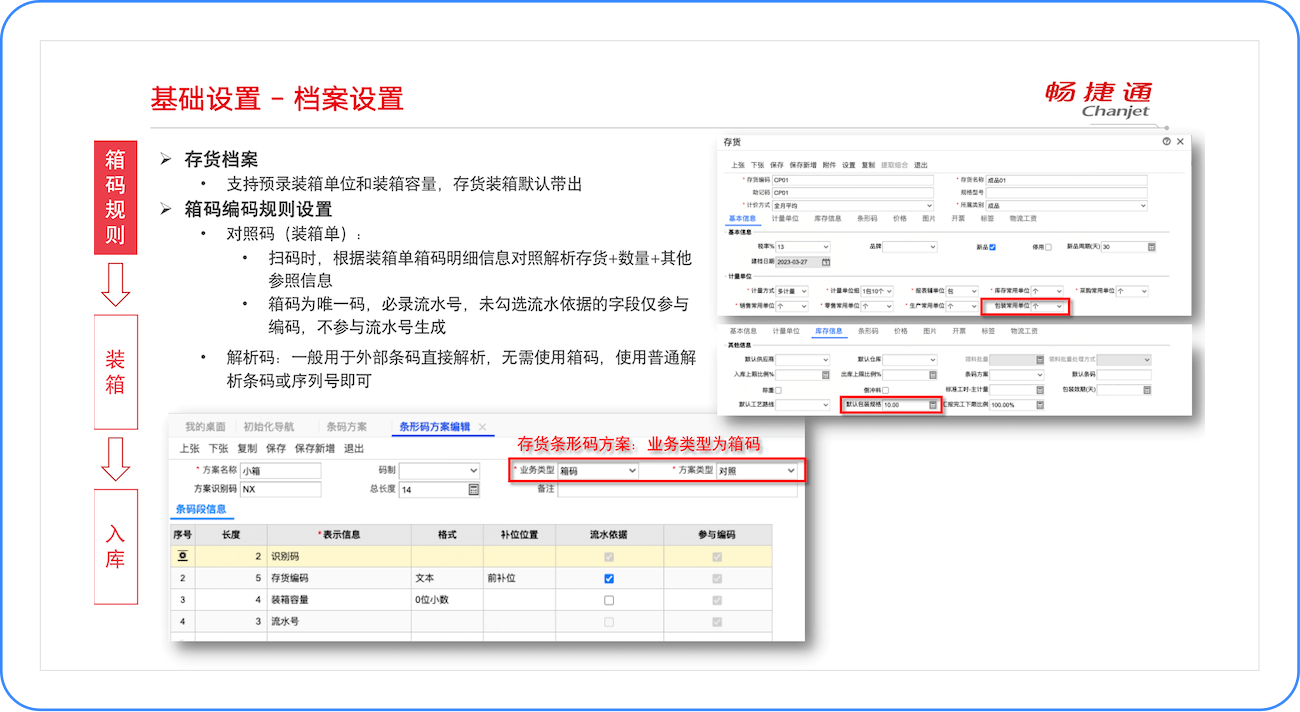This screenshot has height=712, width=1300.
Task: Click the numeric pad icon beside 总长度
Action: (475, 489)
